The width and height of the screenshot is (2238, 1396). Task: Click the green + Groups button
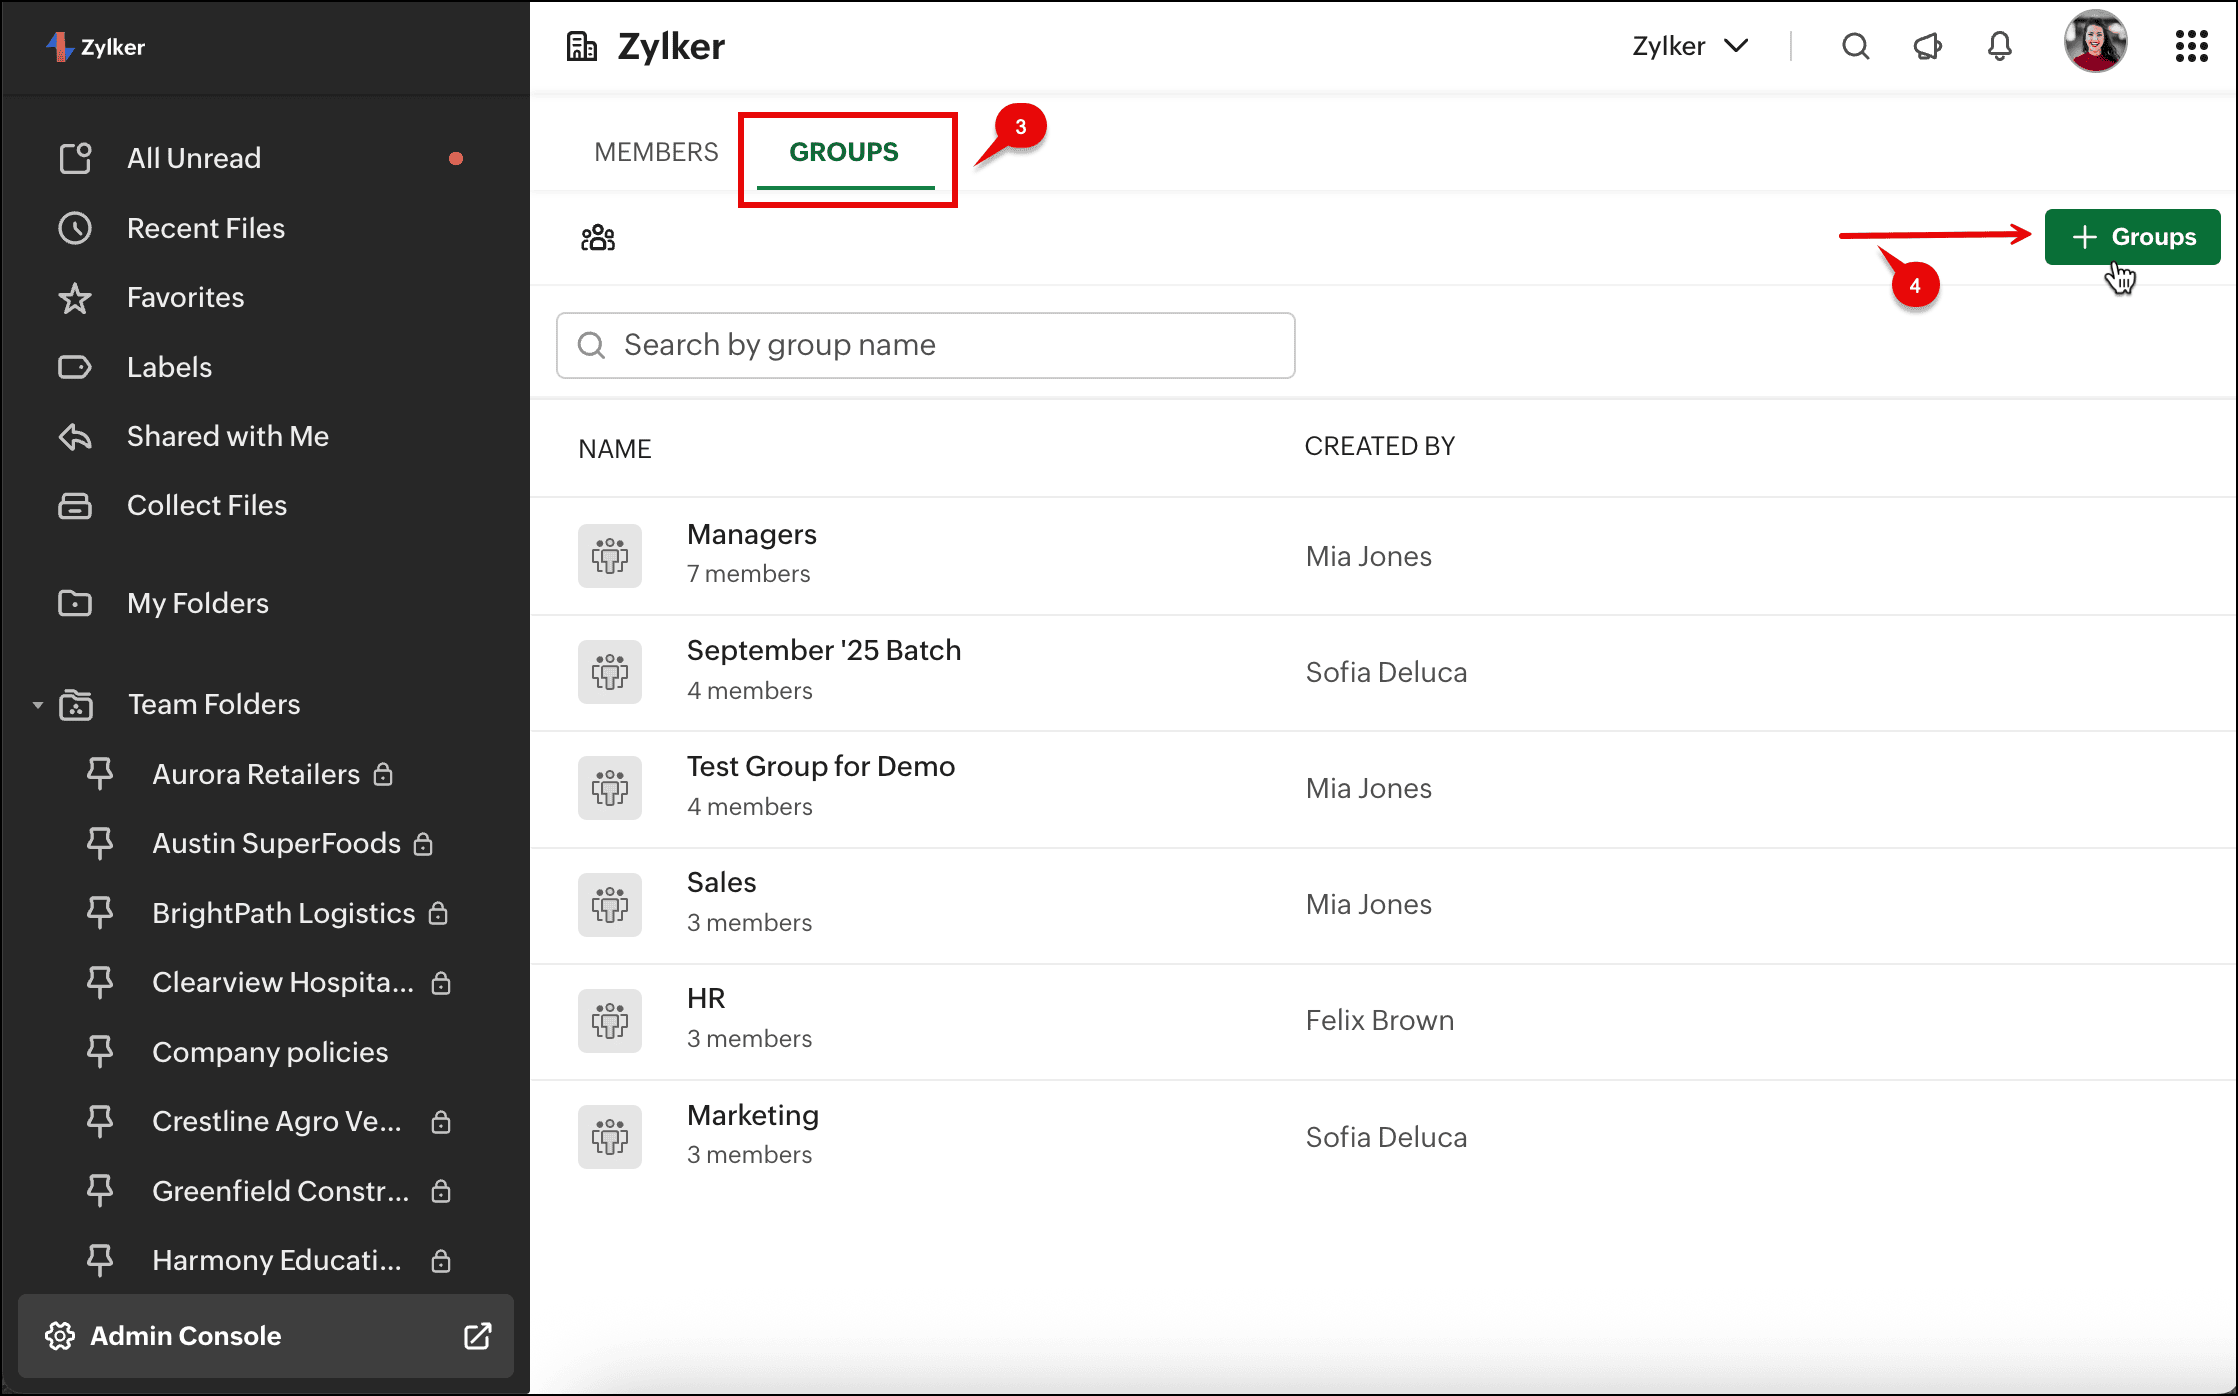tap(2132, 237)
